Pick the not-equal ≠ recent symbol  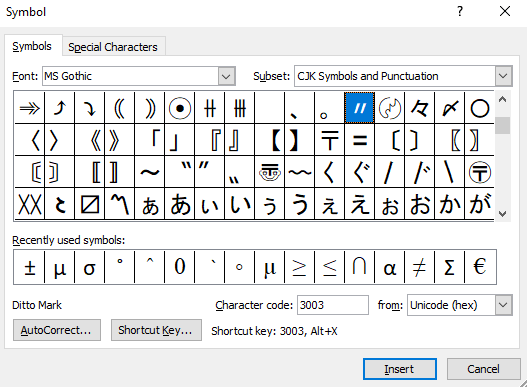tap(419, 267)
